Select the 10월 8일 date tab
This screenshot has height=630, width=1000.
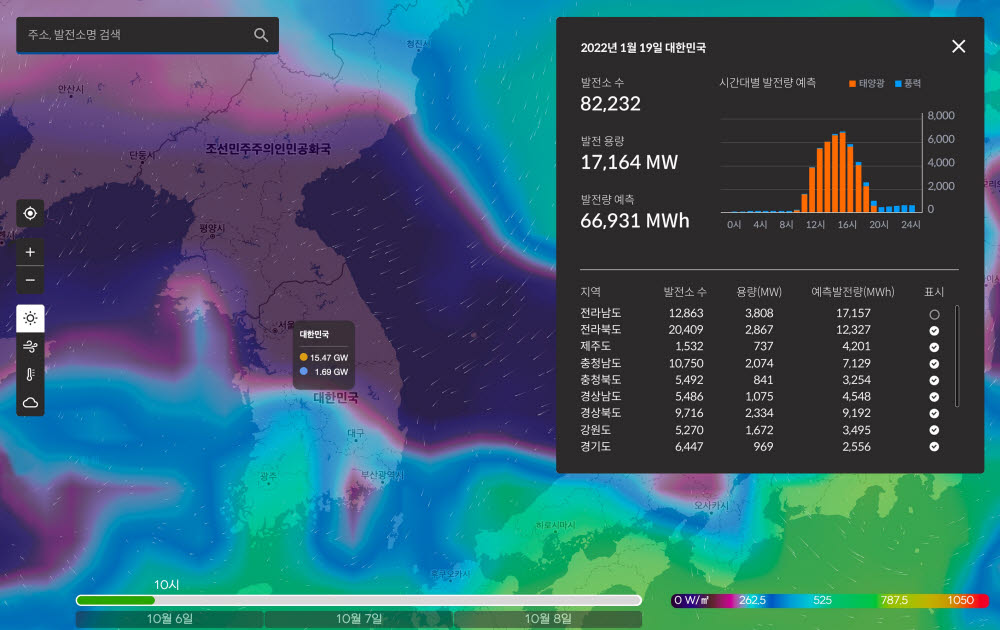click(547, 619)
